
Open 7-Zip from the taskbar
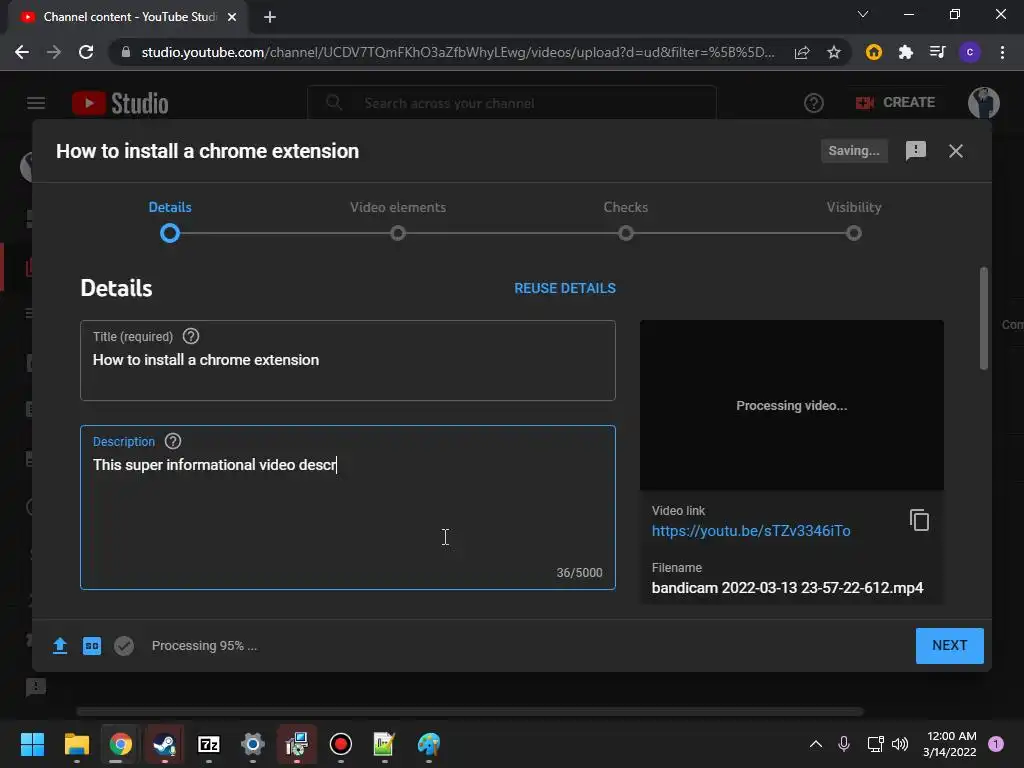208,744
